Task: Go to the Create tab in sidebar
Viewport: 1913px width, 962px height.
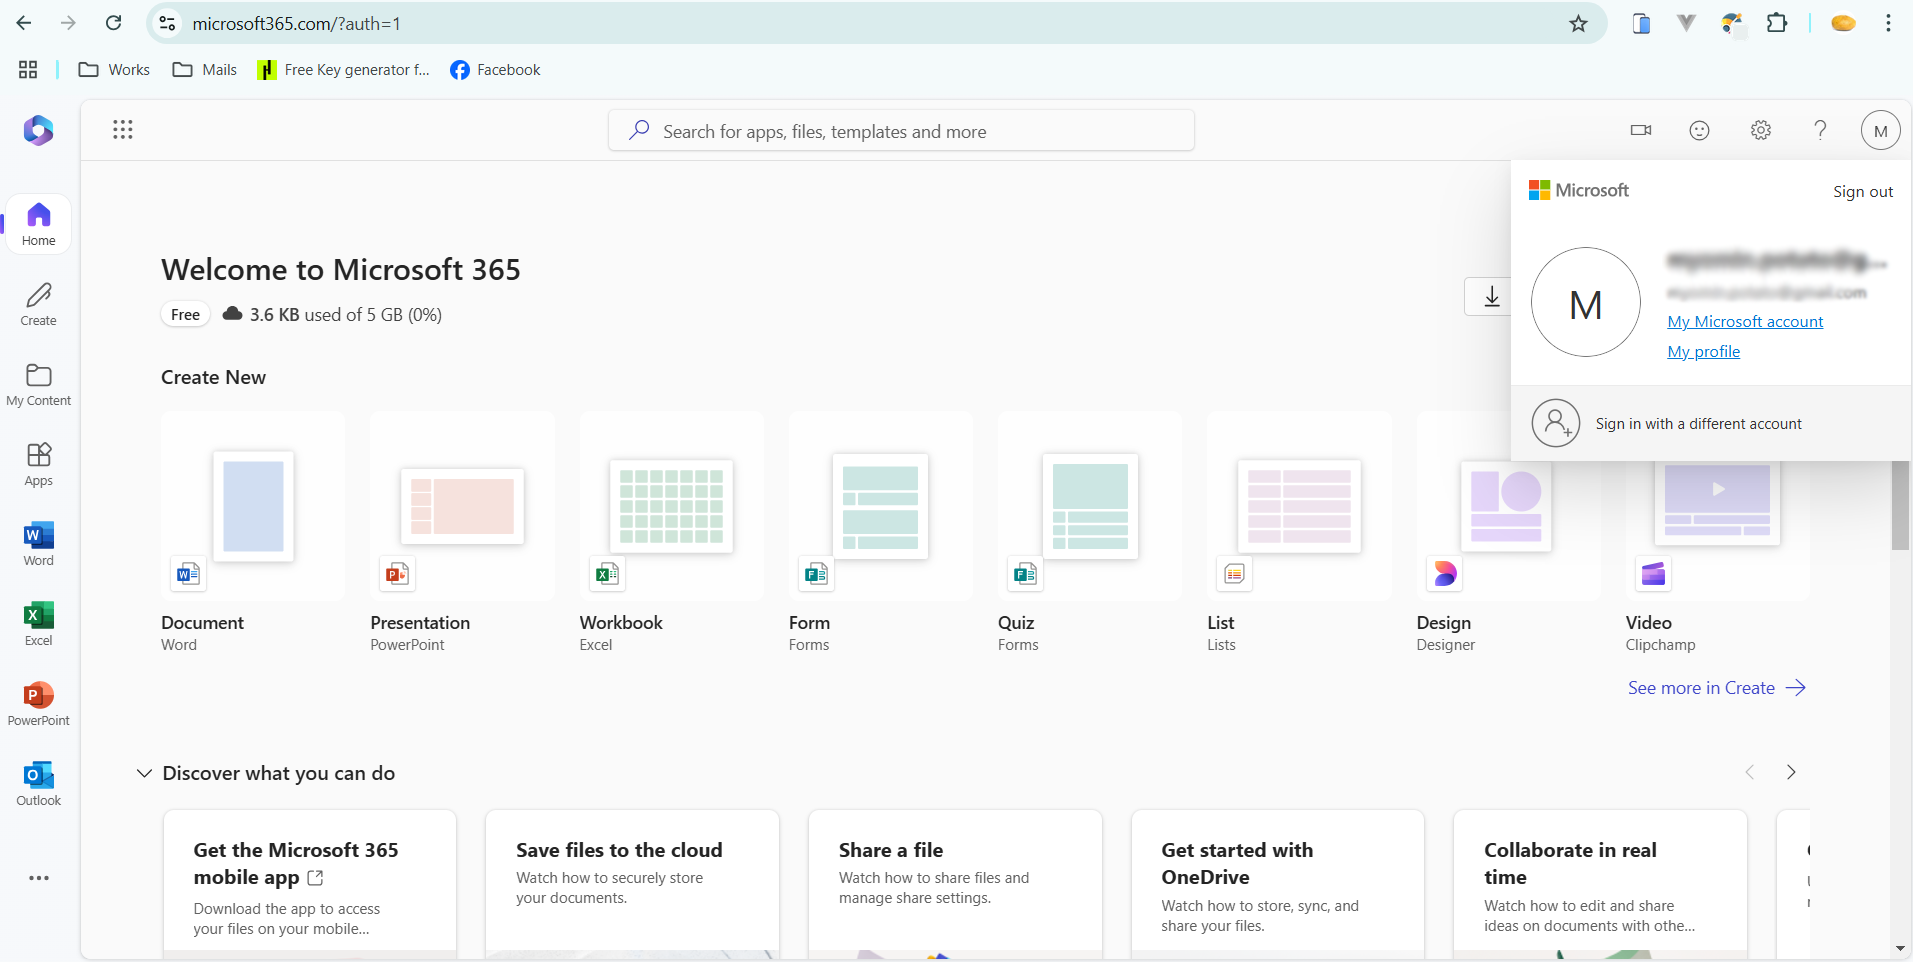Action: pos(39,304)
